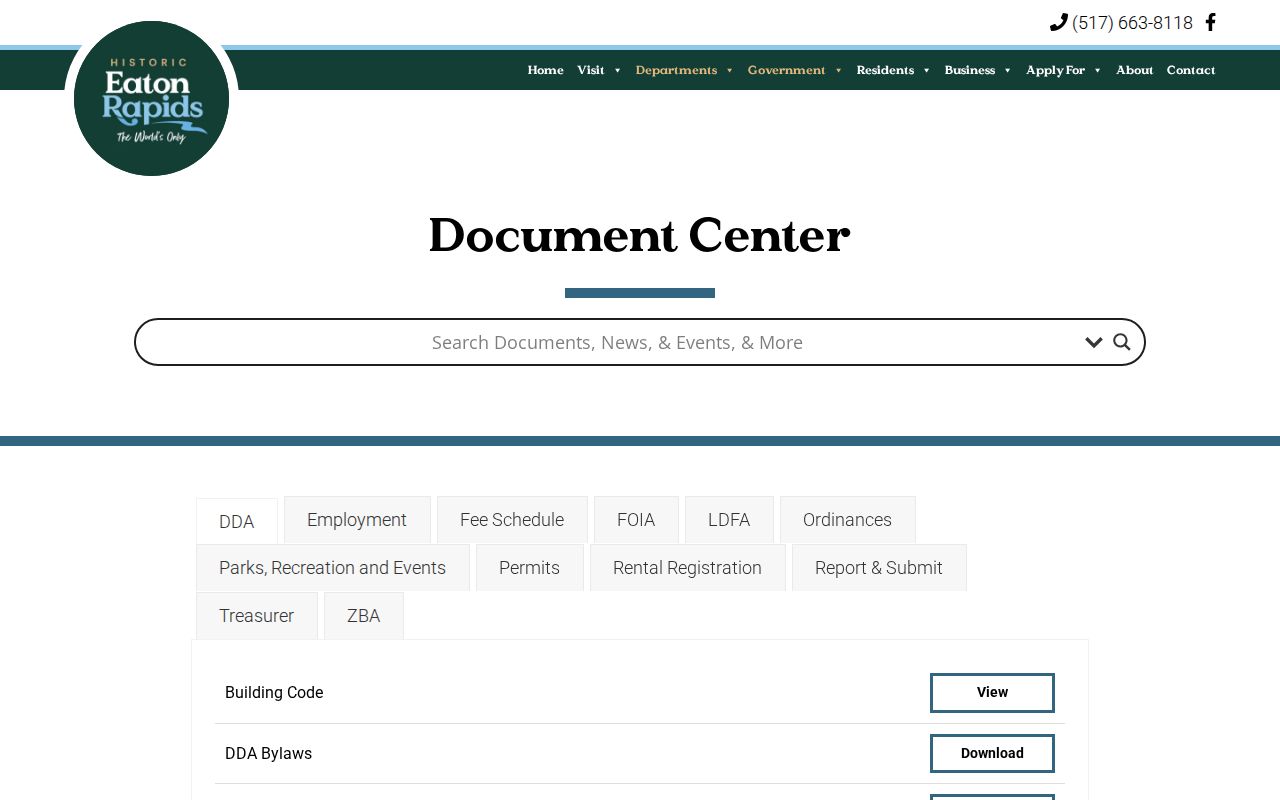Viewport: 1280px width, 800px height.
Task: Select the DDA tab
Action: 237,521
